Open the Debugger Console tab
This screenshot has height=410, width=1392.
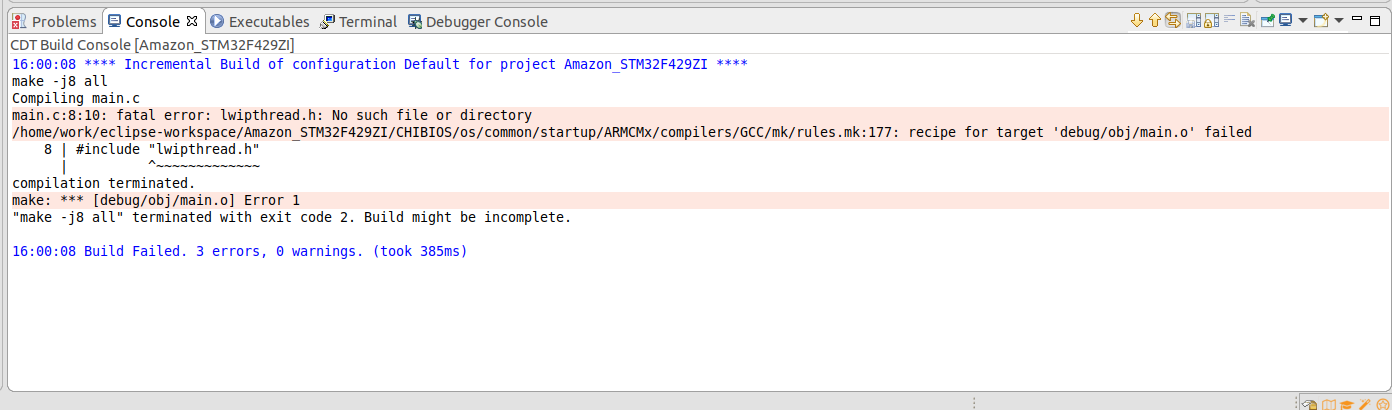[x=478, y=21]
